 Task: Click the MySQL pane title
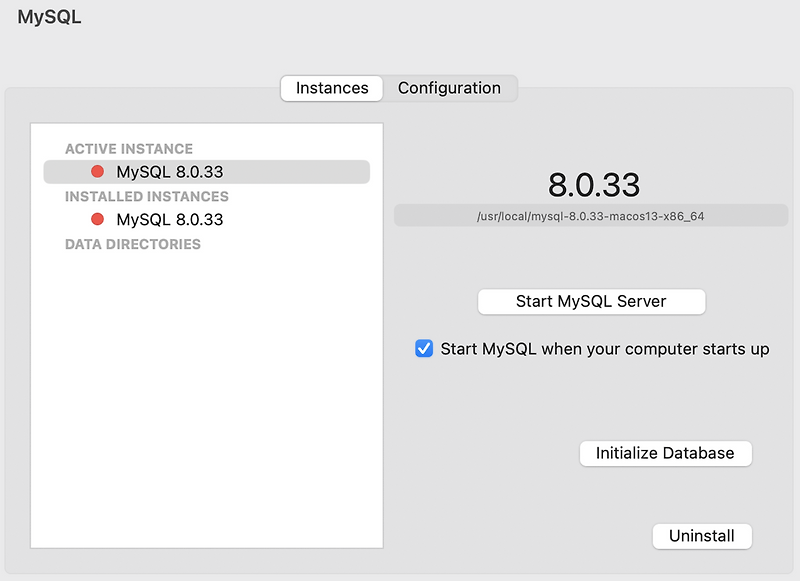(x=51, y=16)
